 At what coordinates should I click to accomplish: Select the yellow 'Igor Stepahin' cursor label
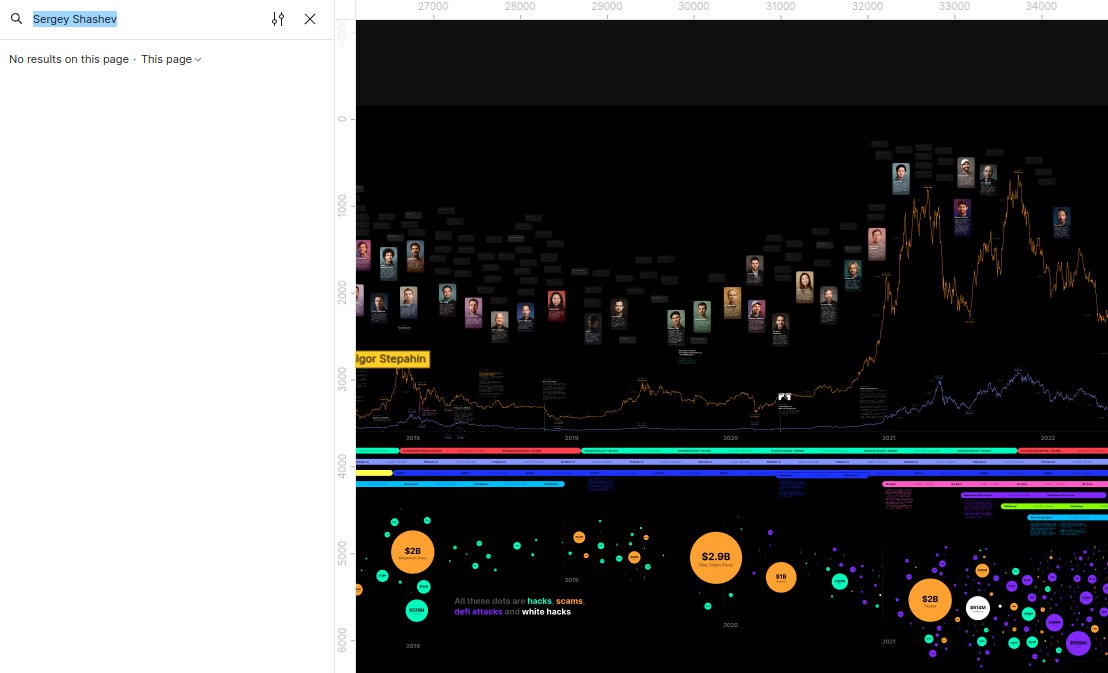392,358
